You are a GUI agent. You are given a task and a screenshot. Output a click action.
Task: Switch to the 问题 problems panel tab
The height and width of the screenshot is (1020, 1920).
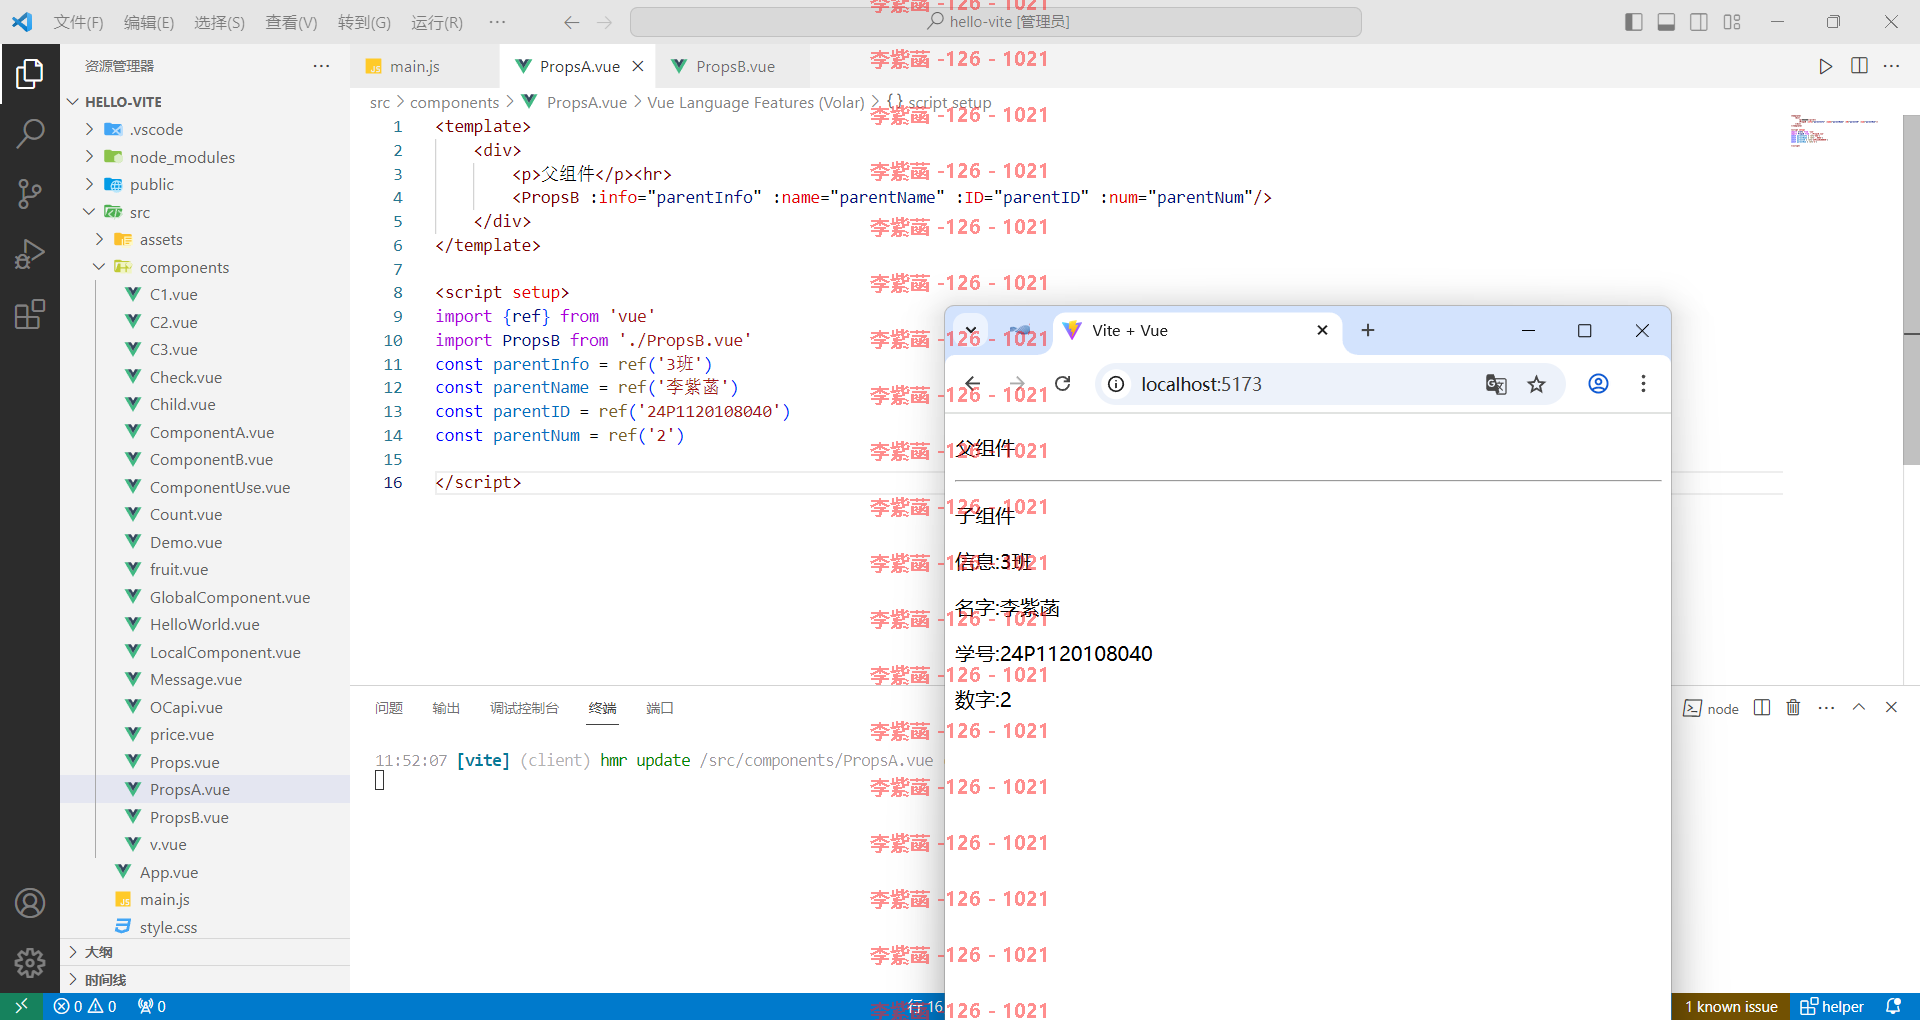pos(389,708)
